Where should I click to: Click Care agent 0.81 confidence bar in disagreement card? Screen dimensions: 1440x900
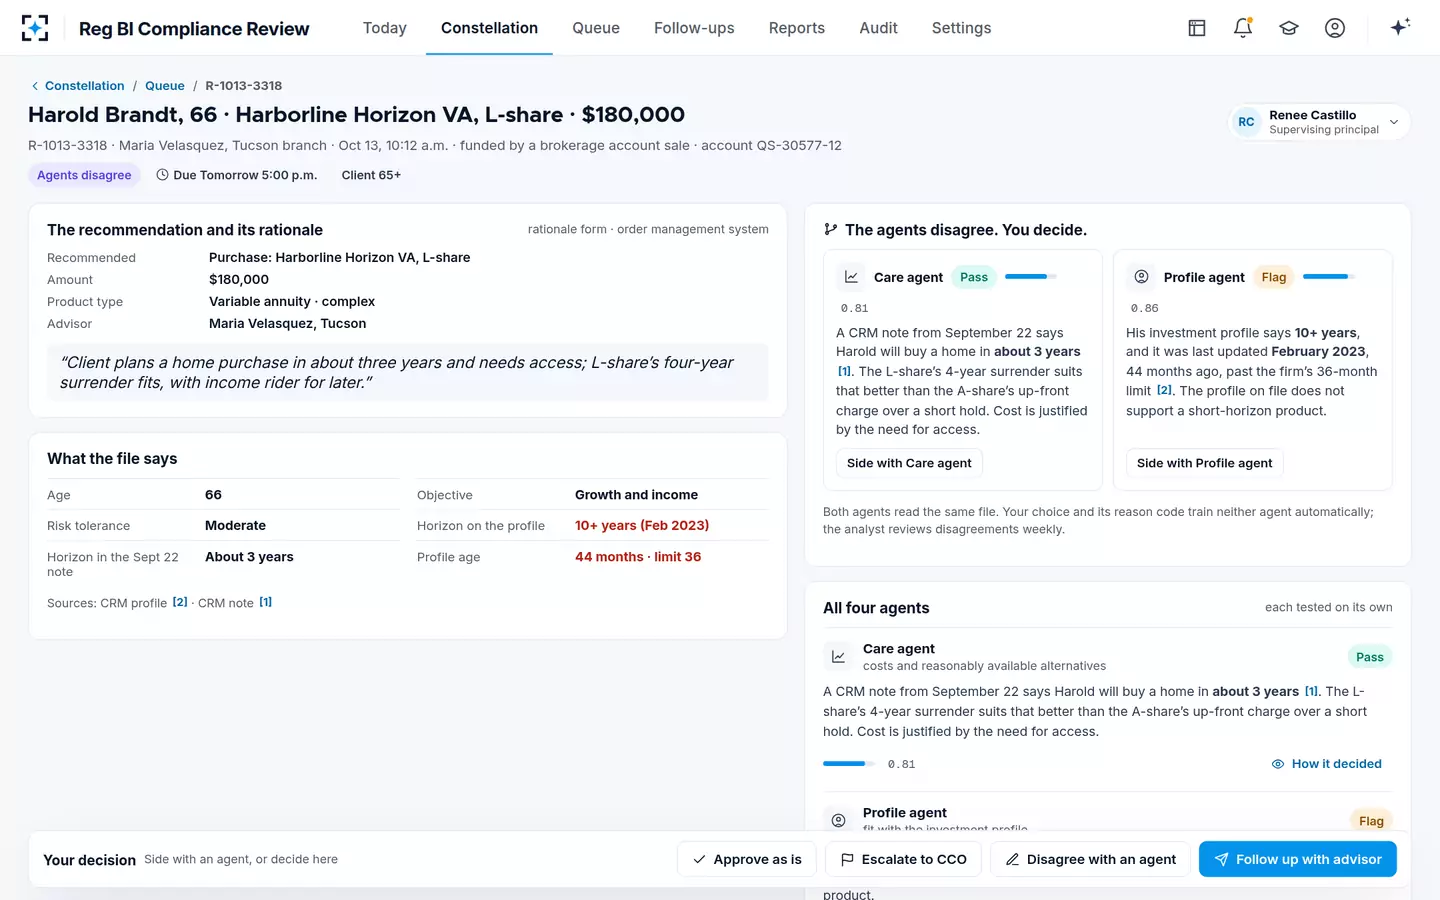pos(1030,277)
